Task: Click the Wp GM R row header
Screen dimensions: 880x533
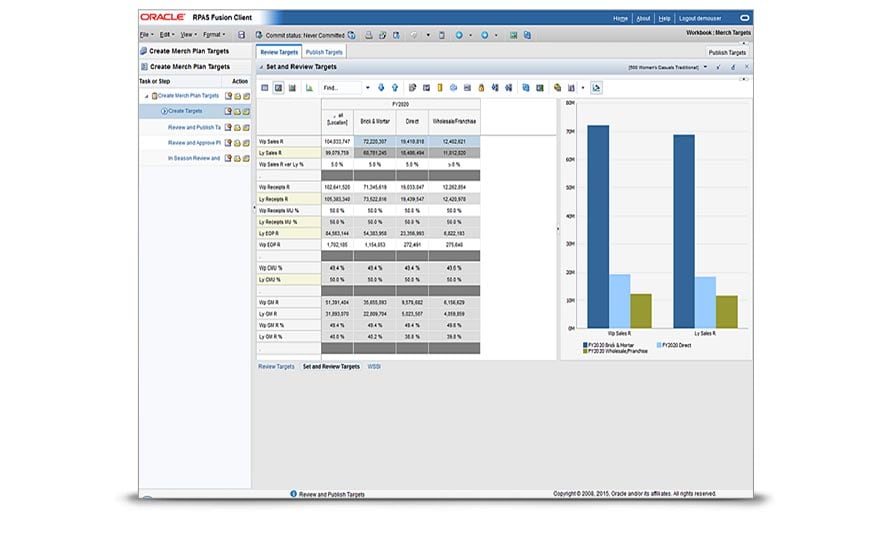Action: coord(288,302)
